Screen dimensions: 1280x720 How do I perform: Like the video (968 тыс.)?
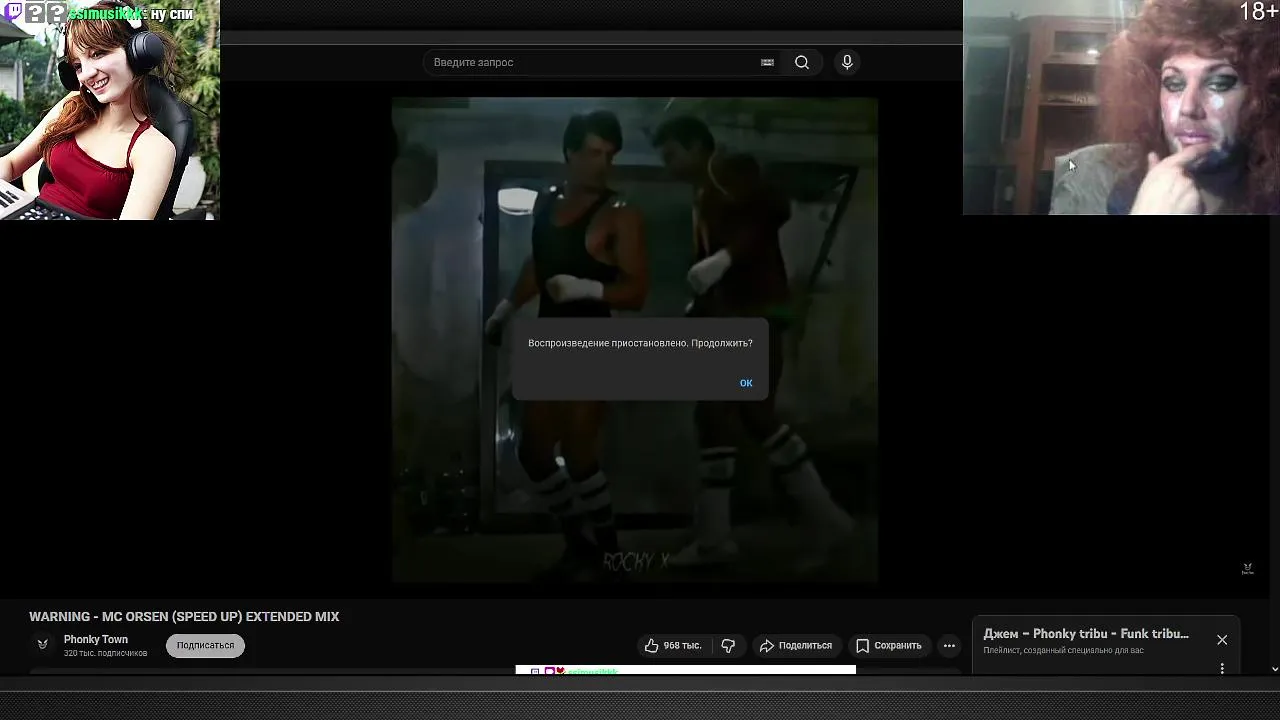(673, 646)
